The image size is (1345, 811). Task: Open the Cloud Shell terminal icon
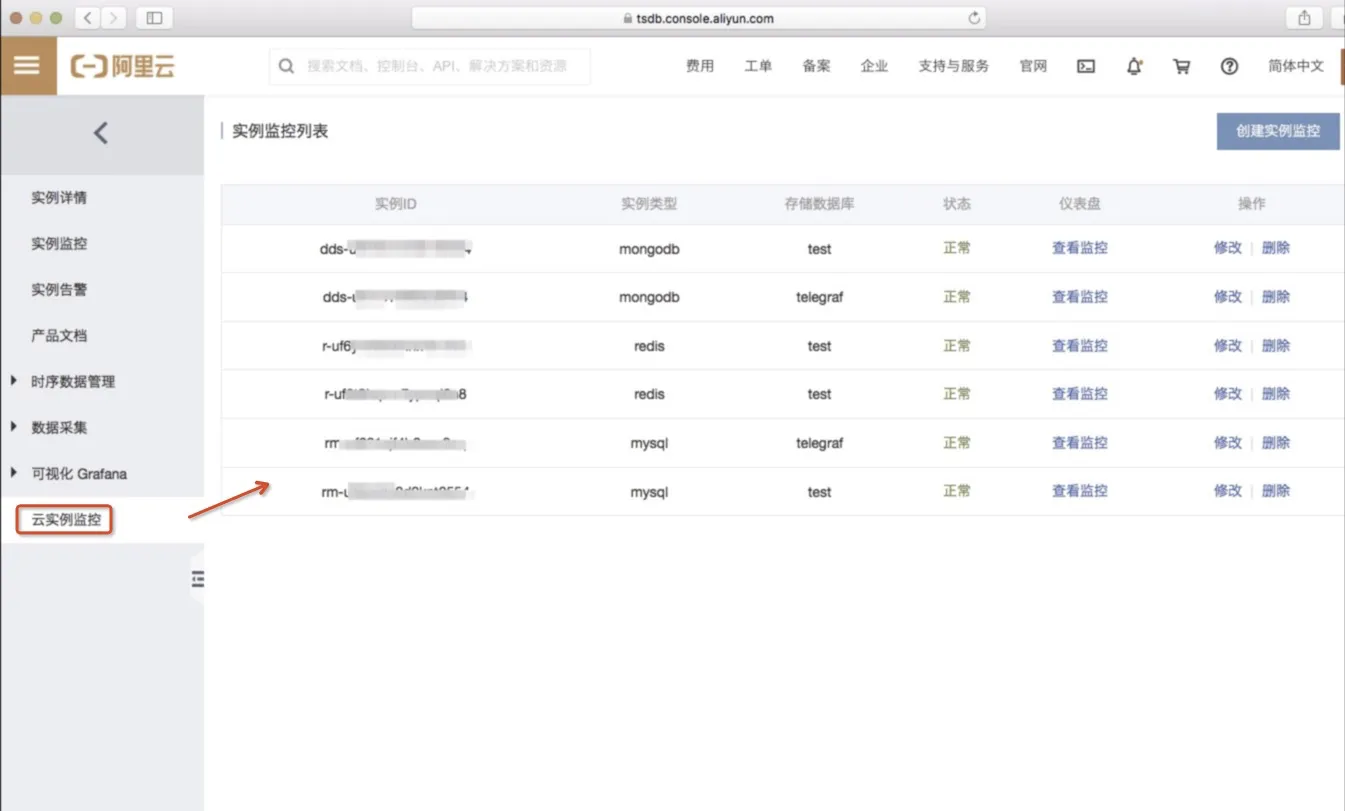(1086, 66)
